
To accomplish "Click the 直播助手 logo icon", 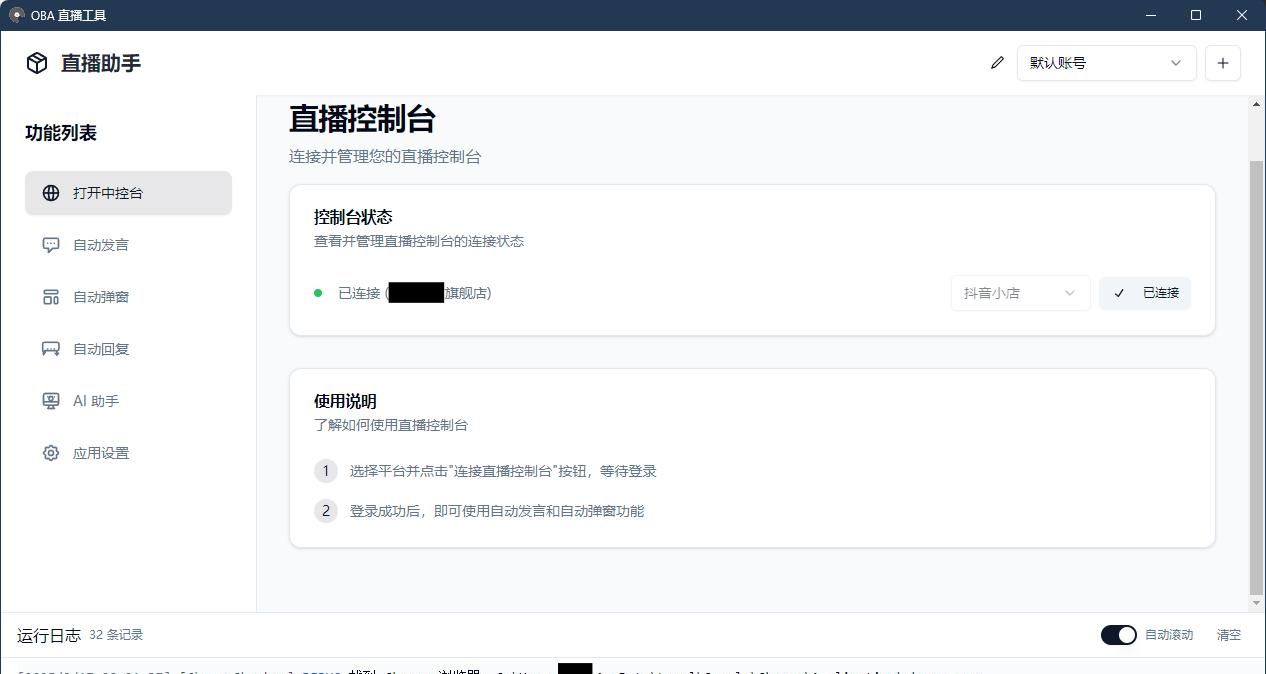I will coord(36,63).
